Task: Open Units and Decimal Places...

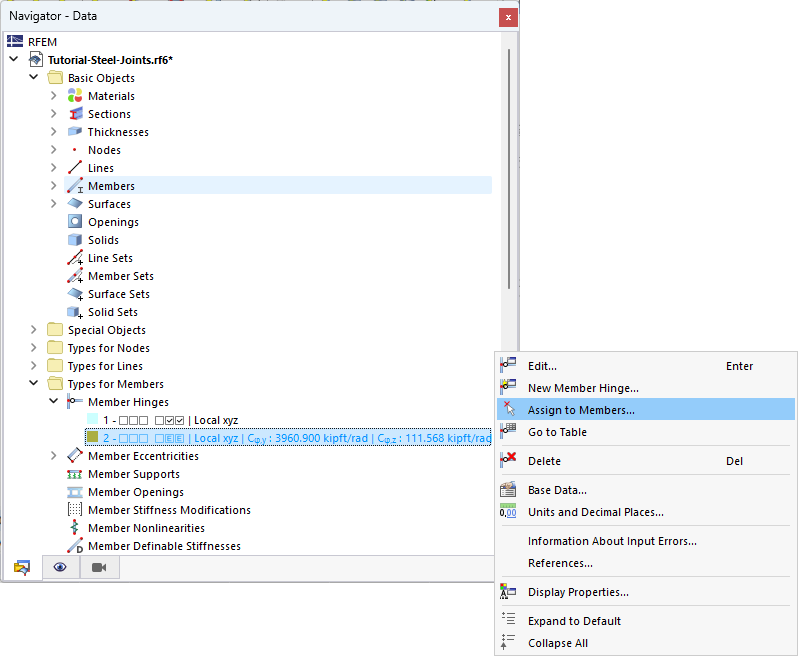Action: 645,511
